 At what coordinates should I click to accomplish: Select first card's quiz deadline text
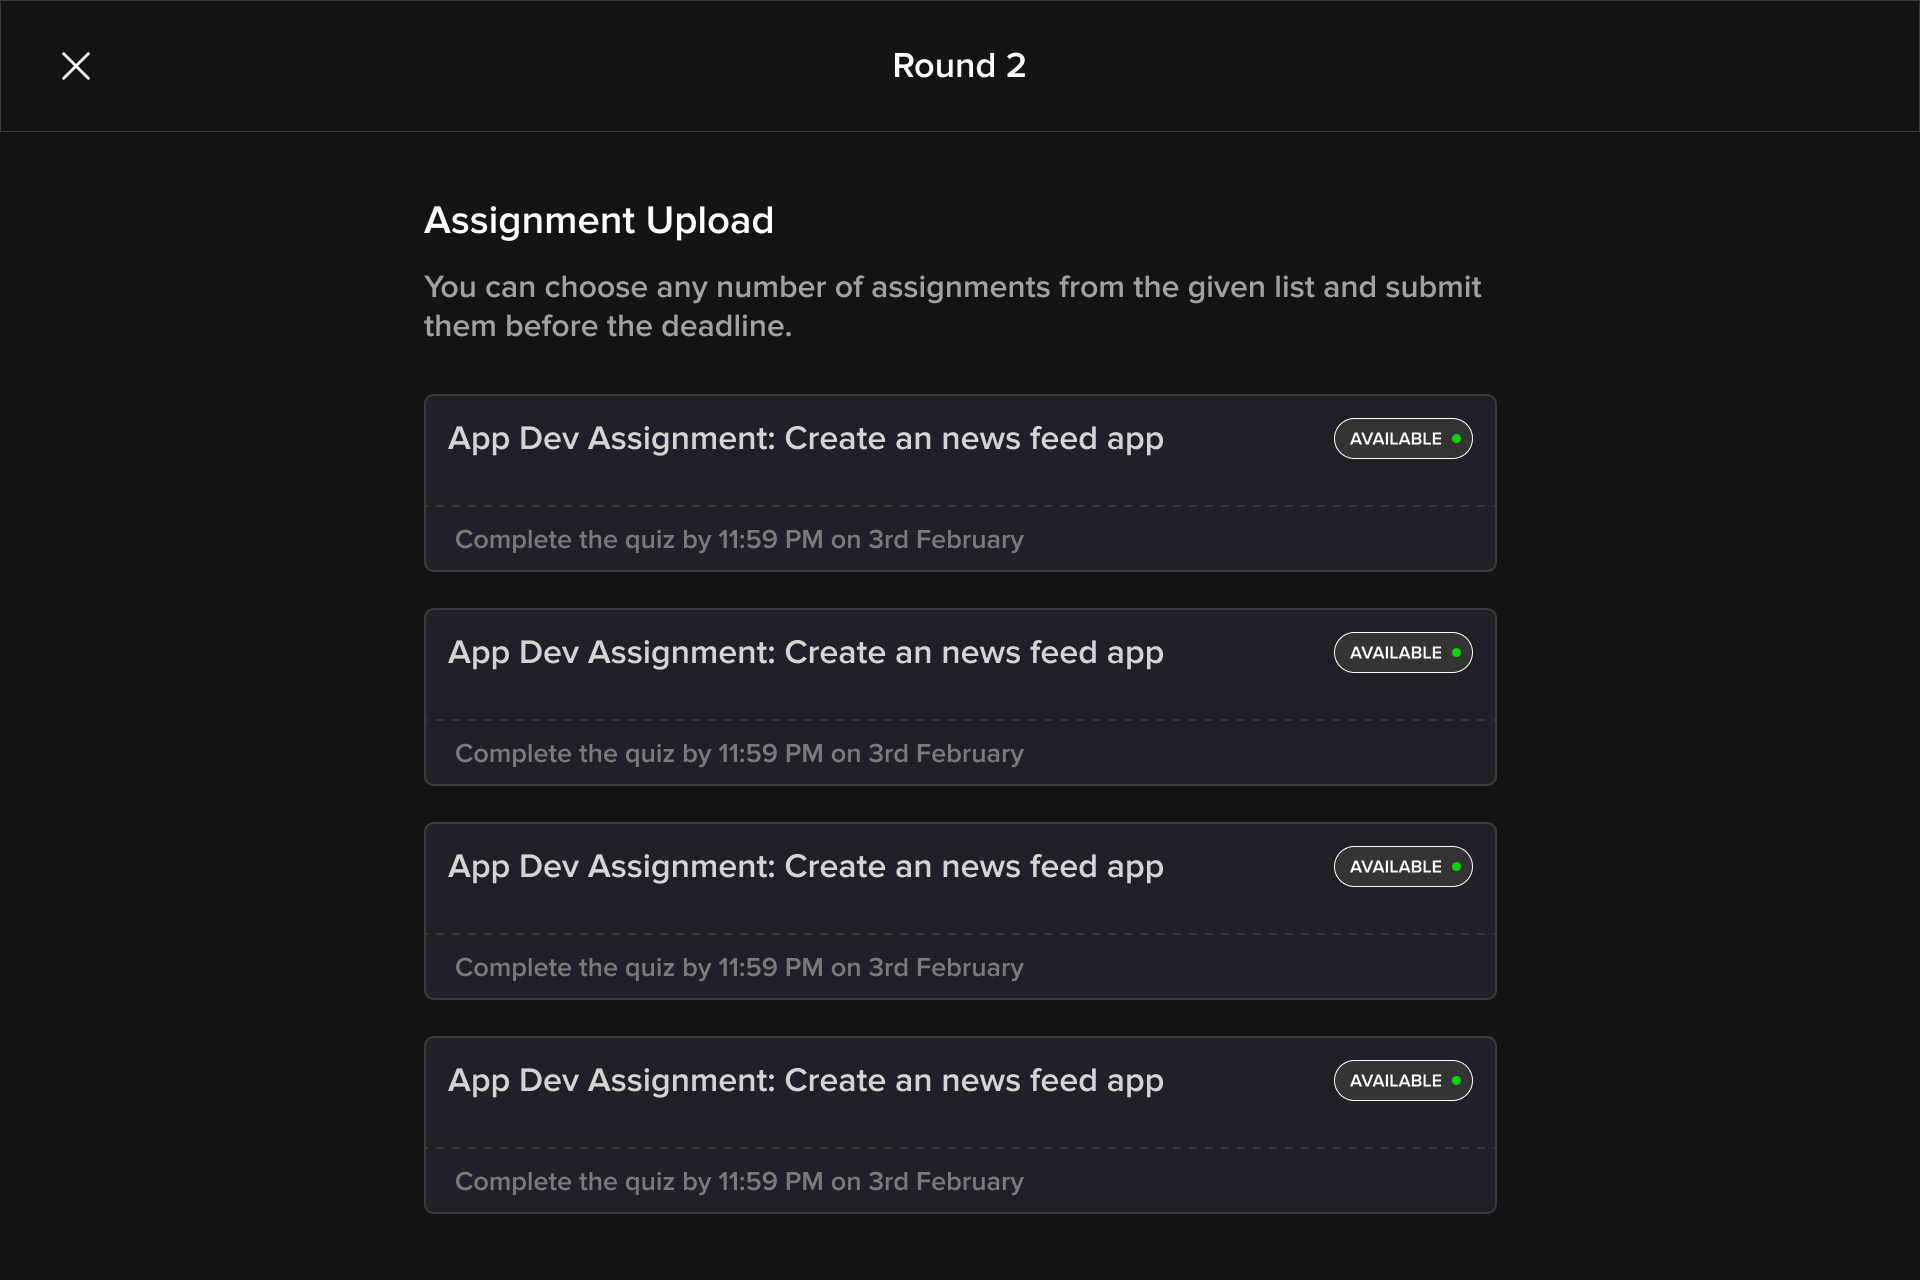click(739, 540)
